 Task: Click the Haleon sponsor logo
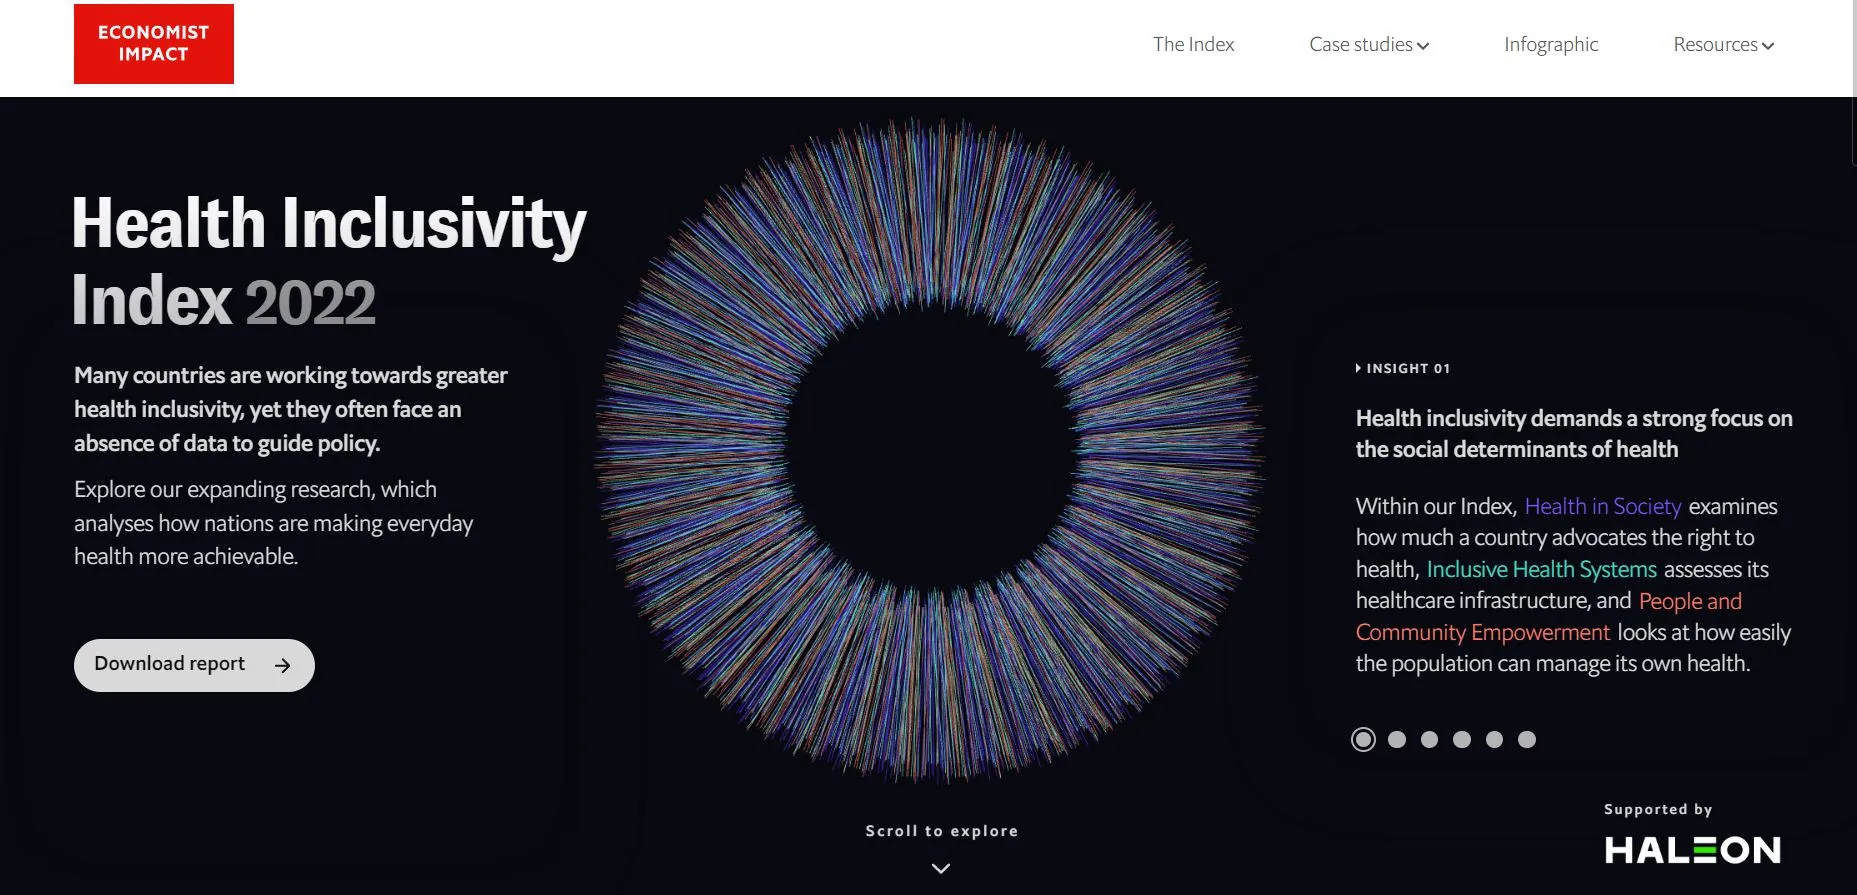1692,850
